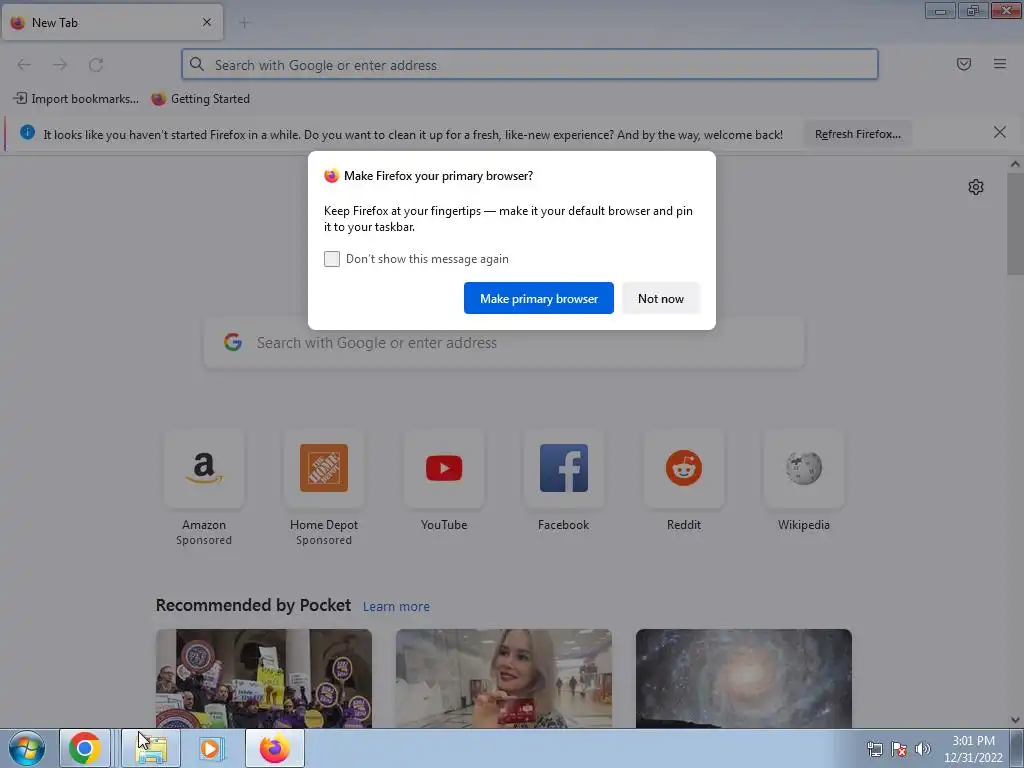Open the Pocket story with galaxy image
The image size is (1024, 768).
744,679
